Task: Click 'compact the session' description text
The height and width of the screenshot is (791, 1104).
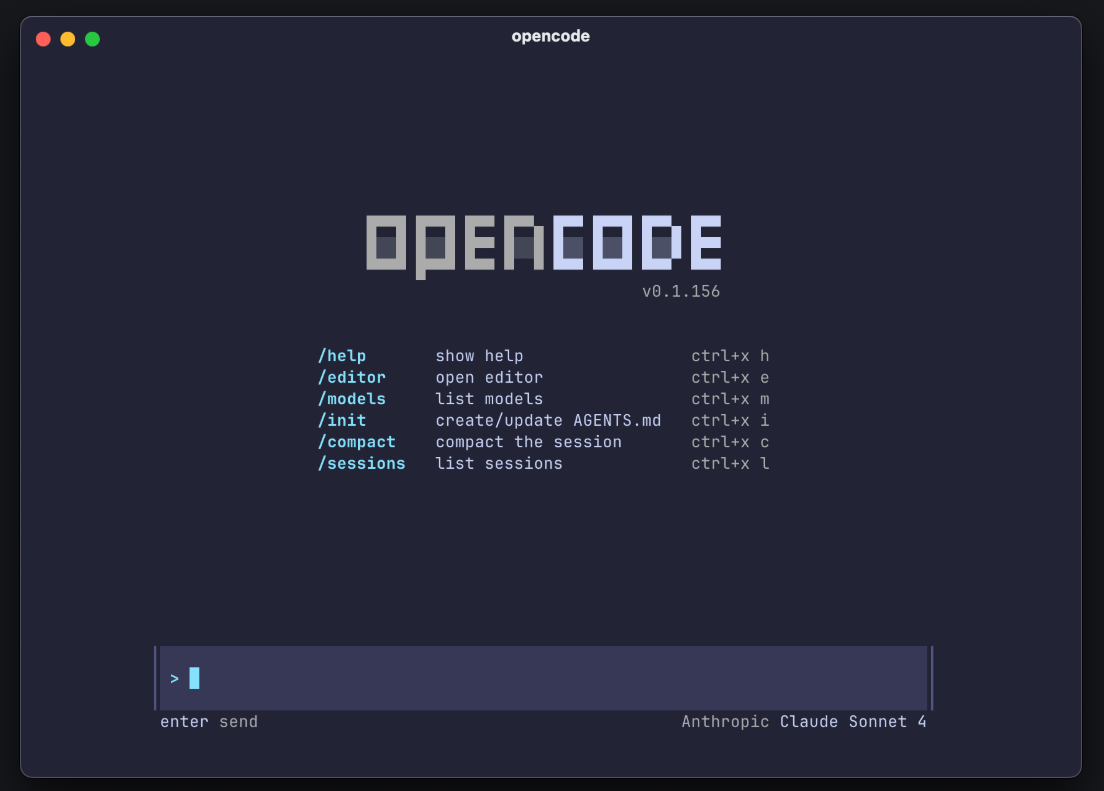Action: click(x=529, y=442)
